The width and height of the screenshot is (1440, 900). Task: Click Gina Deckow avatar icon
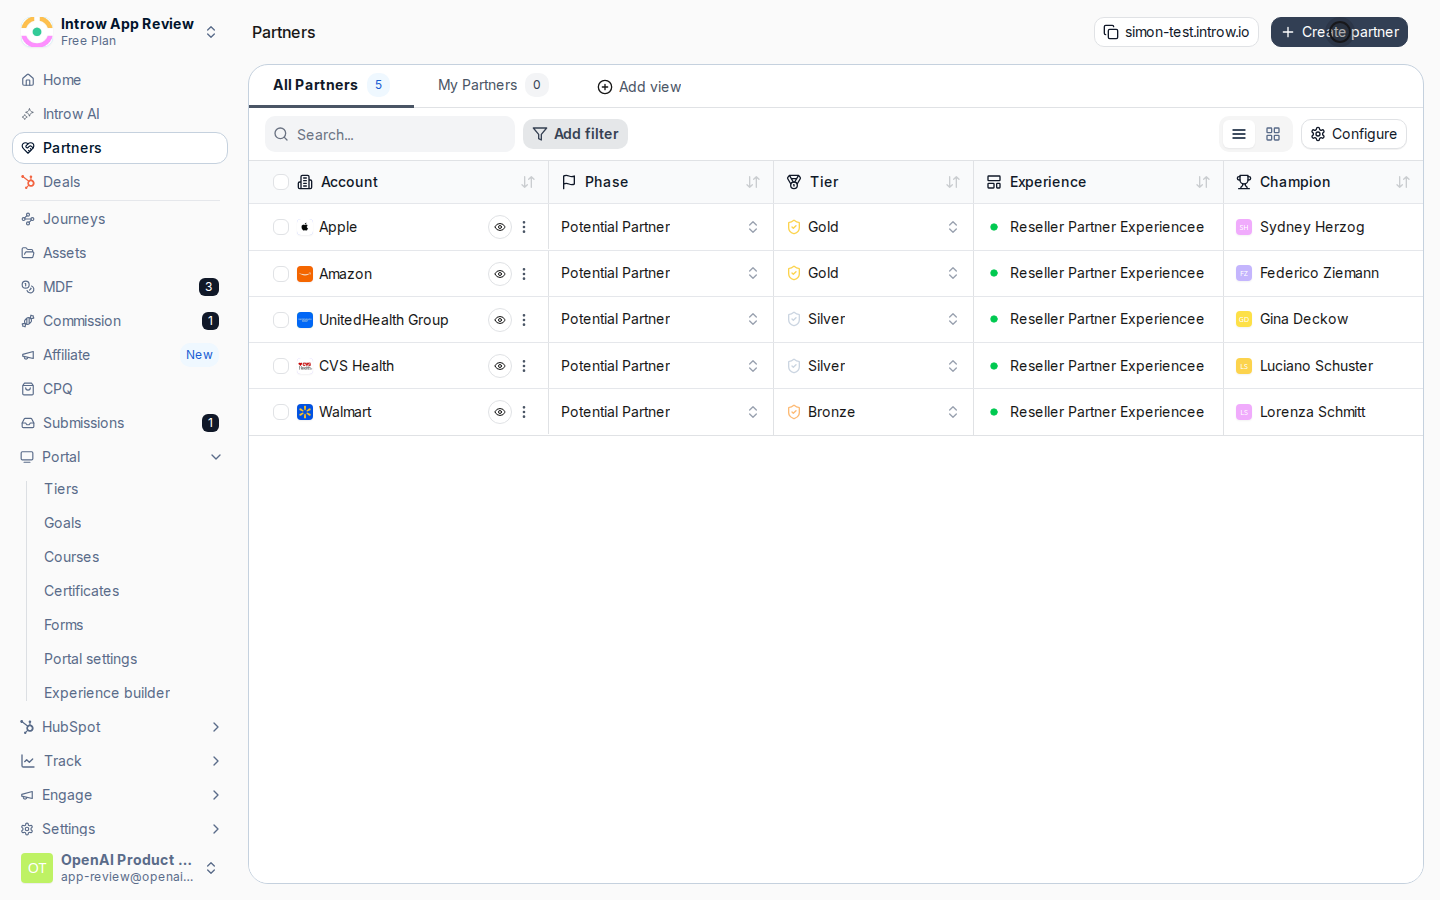coord(1244,319)
